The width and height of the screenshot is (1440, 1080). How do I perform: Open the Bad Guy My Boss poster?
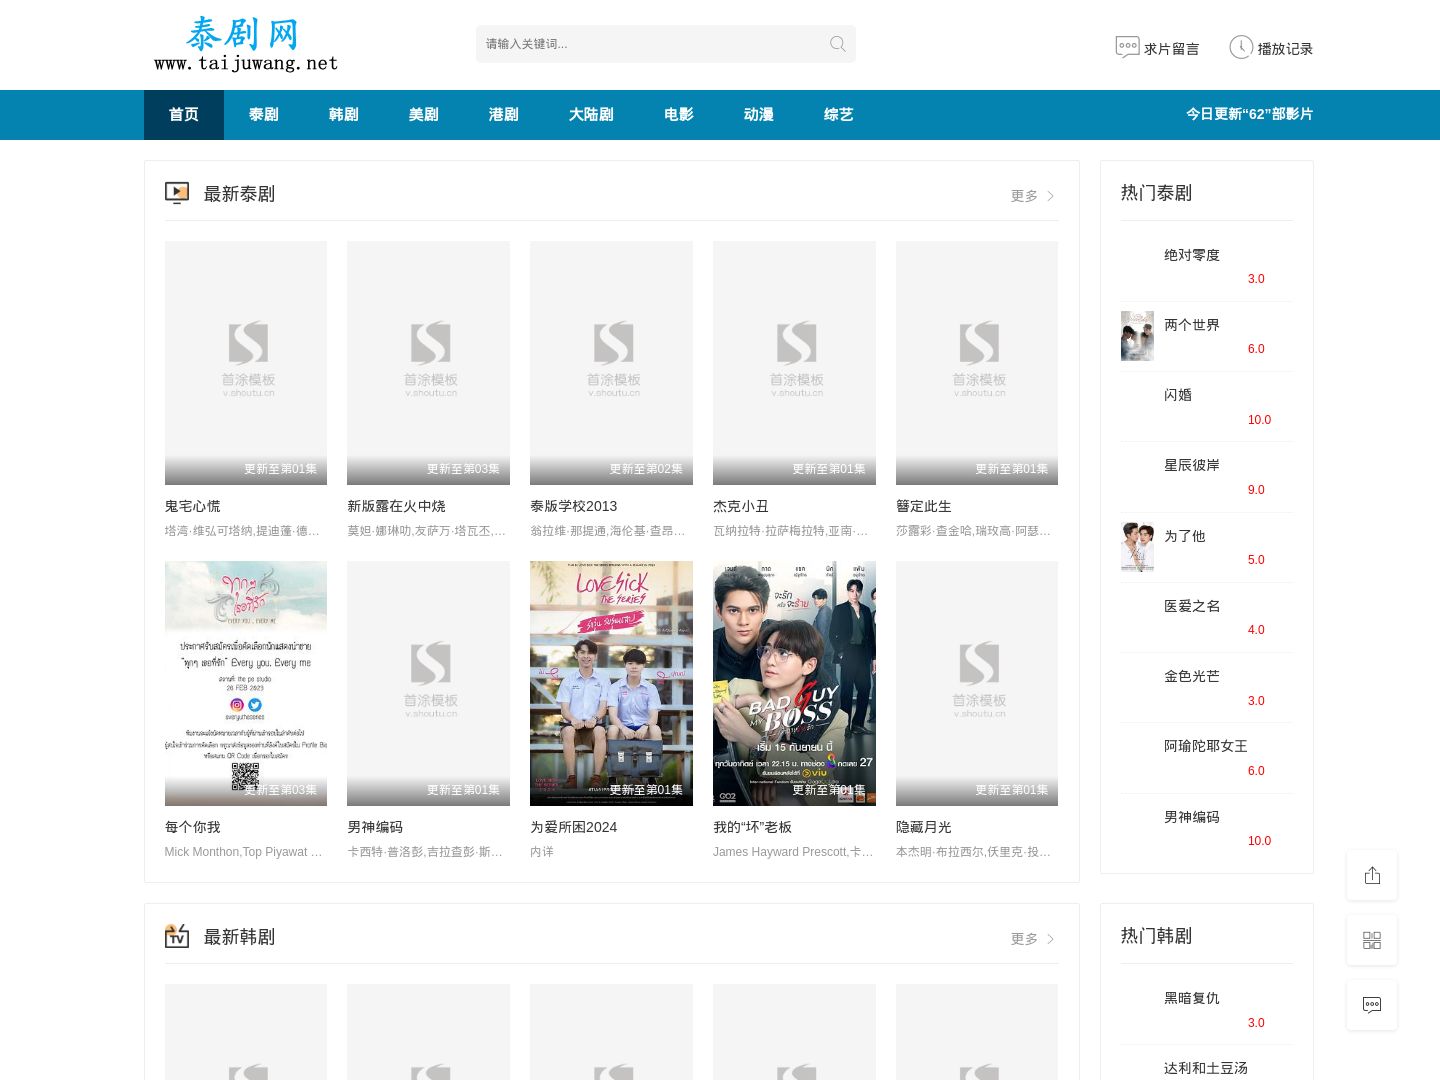click(794, 683)
